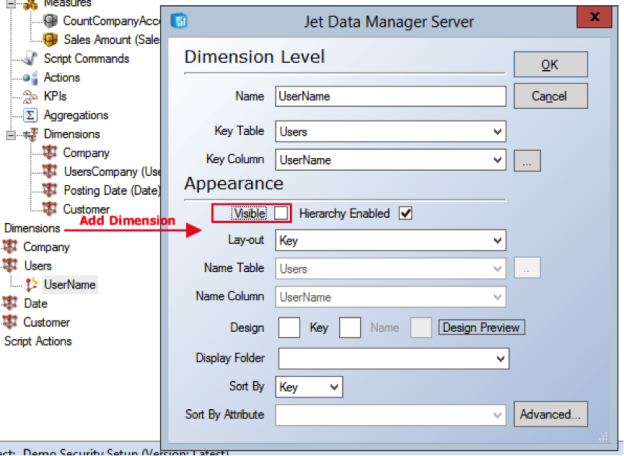Toggle the Visible checkbox
Screen dimensions: 624x456
[281, 213]
